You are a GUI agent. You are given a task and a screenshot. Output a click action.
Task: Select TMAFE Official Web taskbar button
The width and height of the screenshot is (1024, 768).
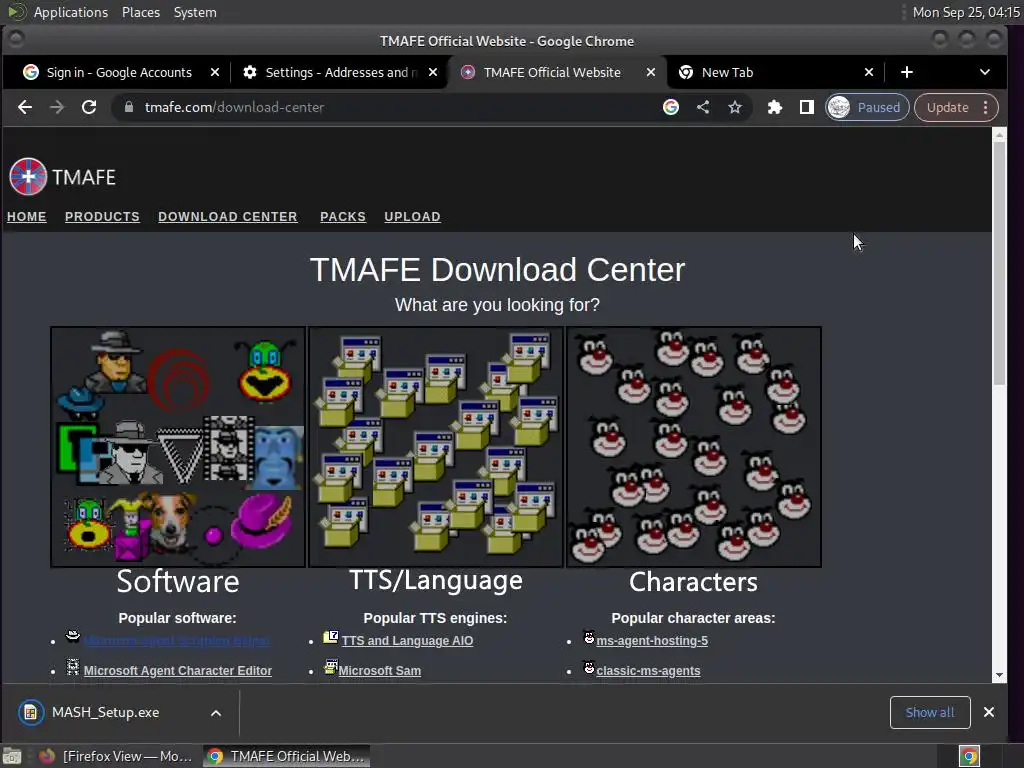click(x=286, y=756)
